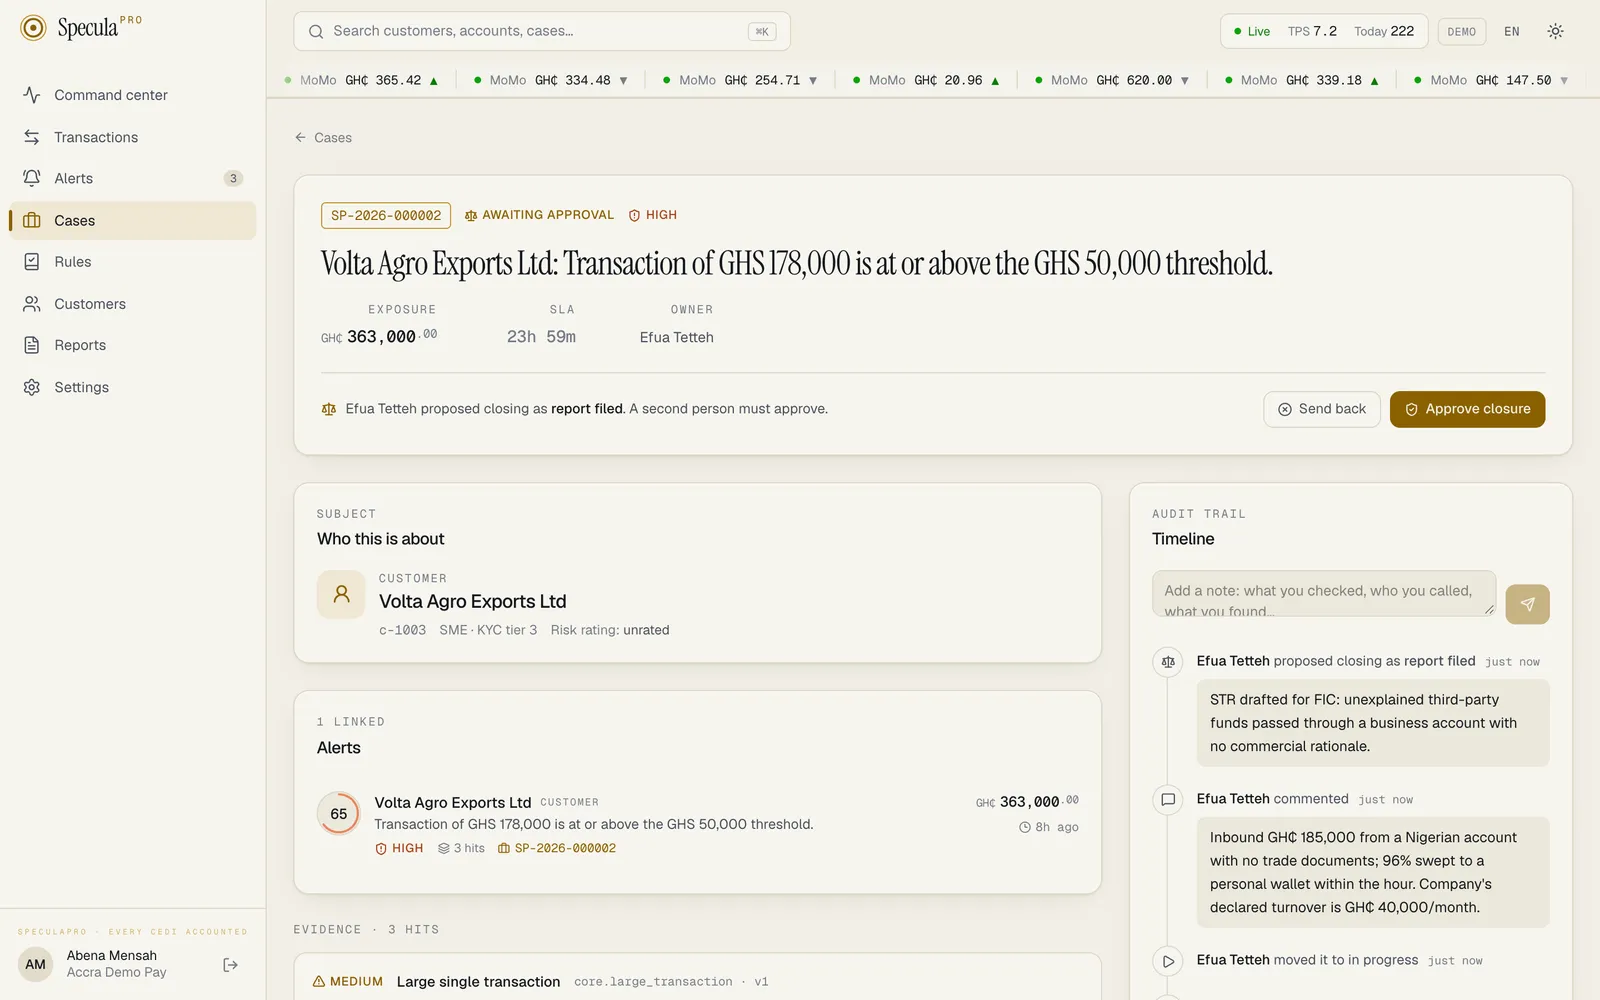The image size is (1600, 1000).
Task: Click core.large_transaction rule code
Action: pyautogui.click(x=653, y=982)
